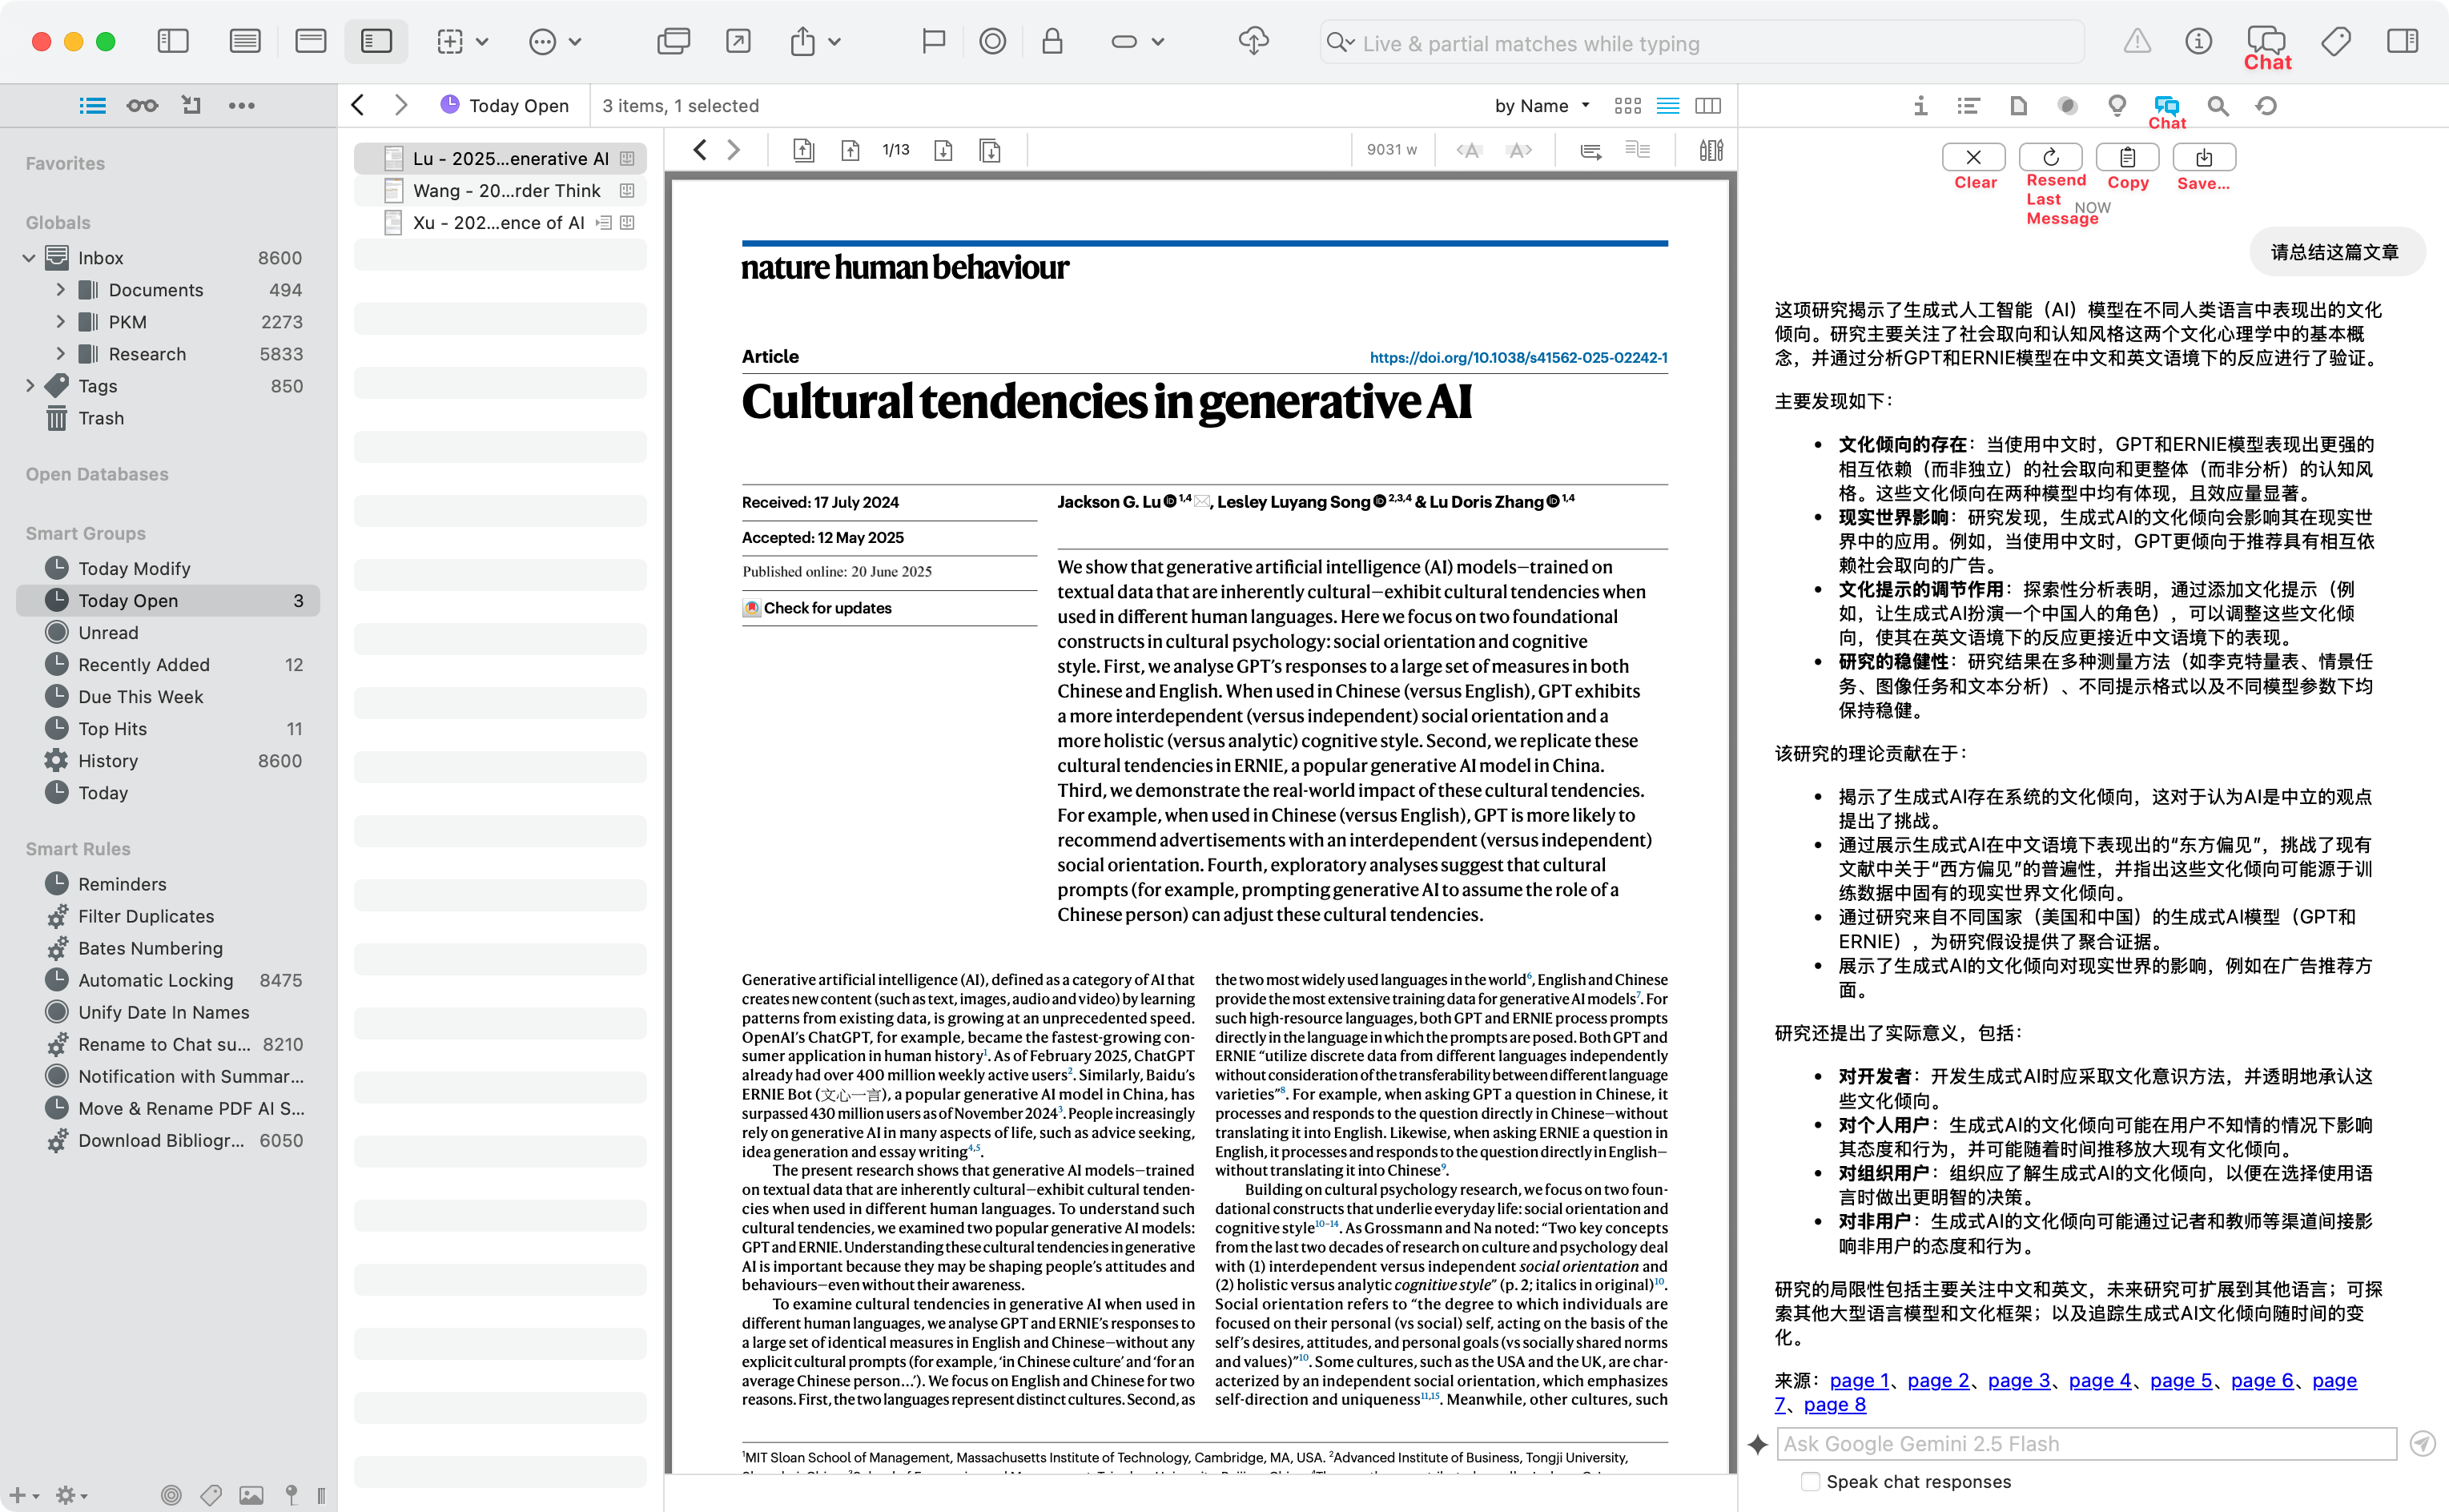Click the flag icon in toolbar
This screenshot has width=2449, height=1512.
coord(933,41)
